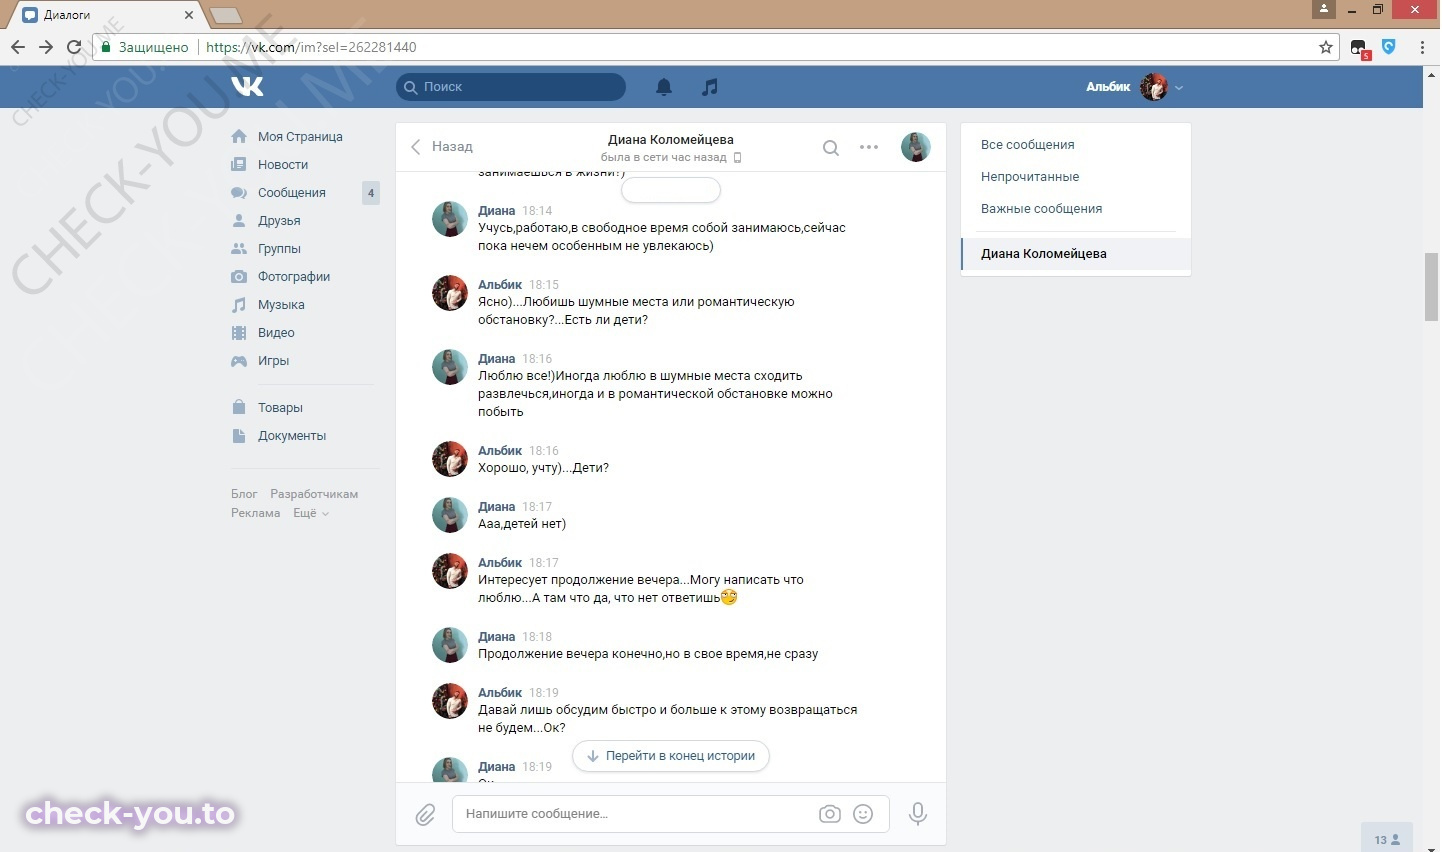Screen dimensions: 1442x852
Task: Click the unread counter 4 badge
Action: click(371, 193)
